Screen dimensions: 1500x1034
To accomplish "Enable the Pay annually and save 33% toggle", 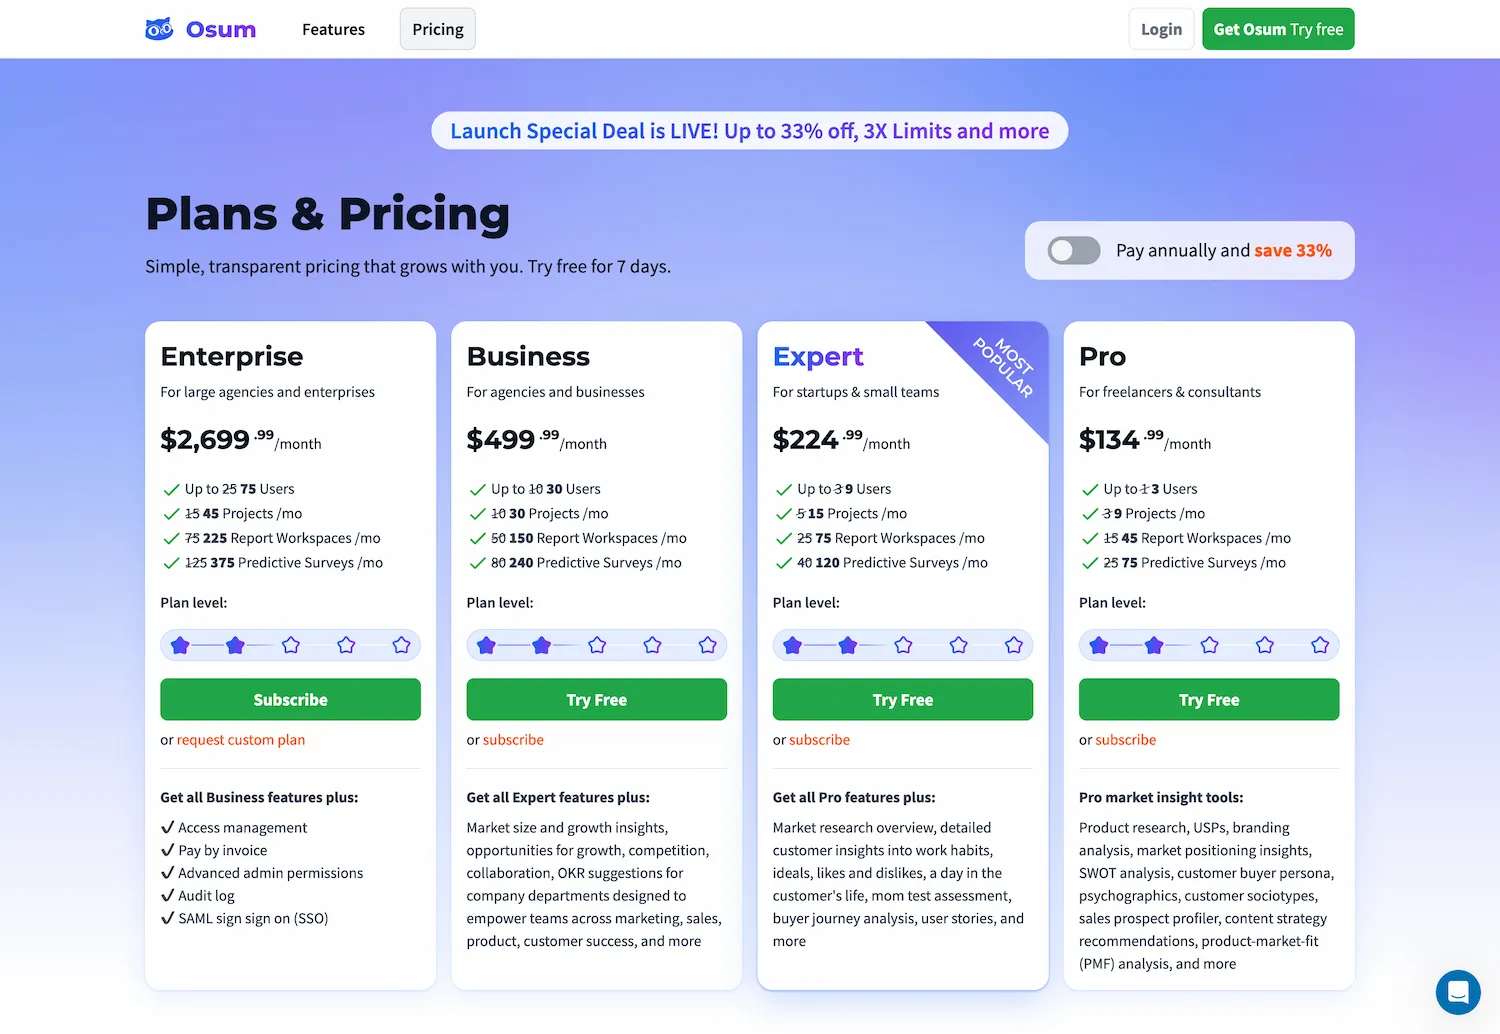I will [x=1073, y=250].
